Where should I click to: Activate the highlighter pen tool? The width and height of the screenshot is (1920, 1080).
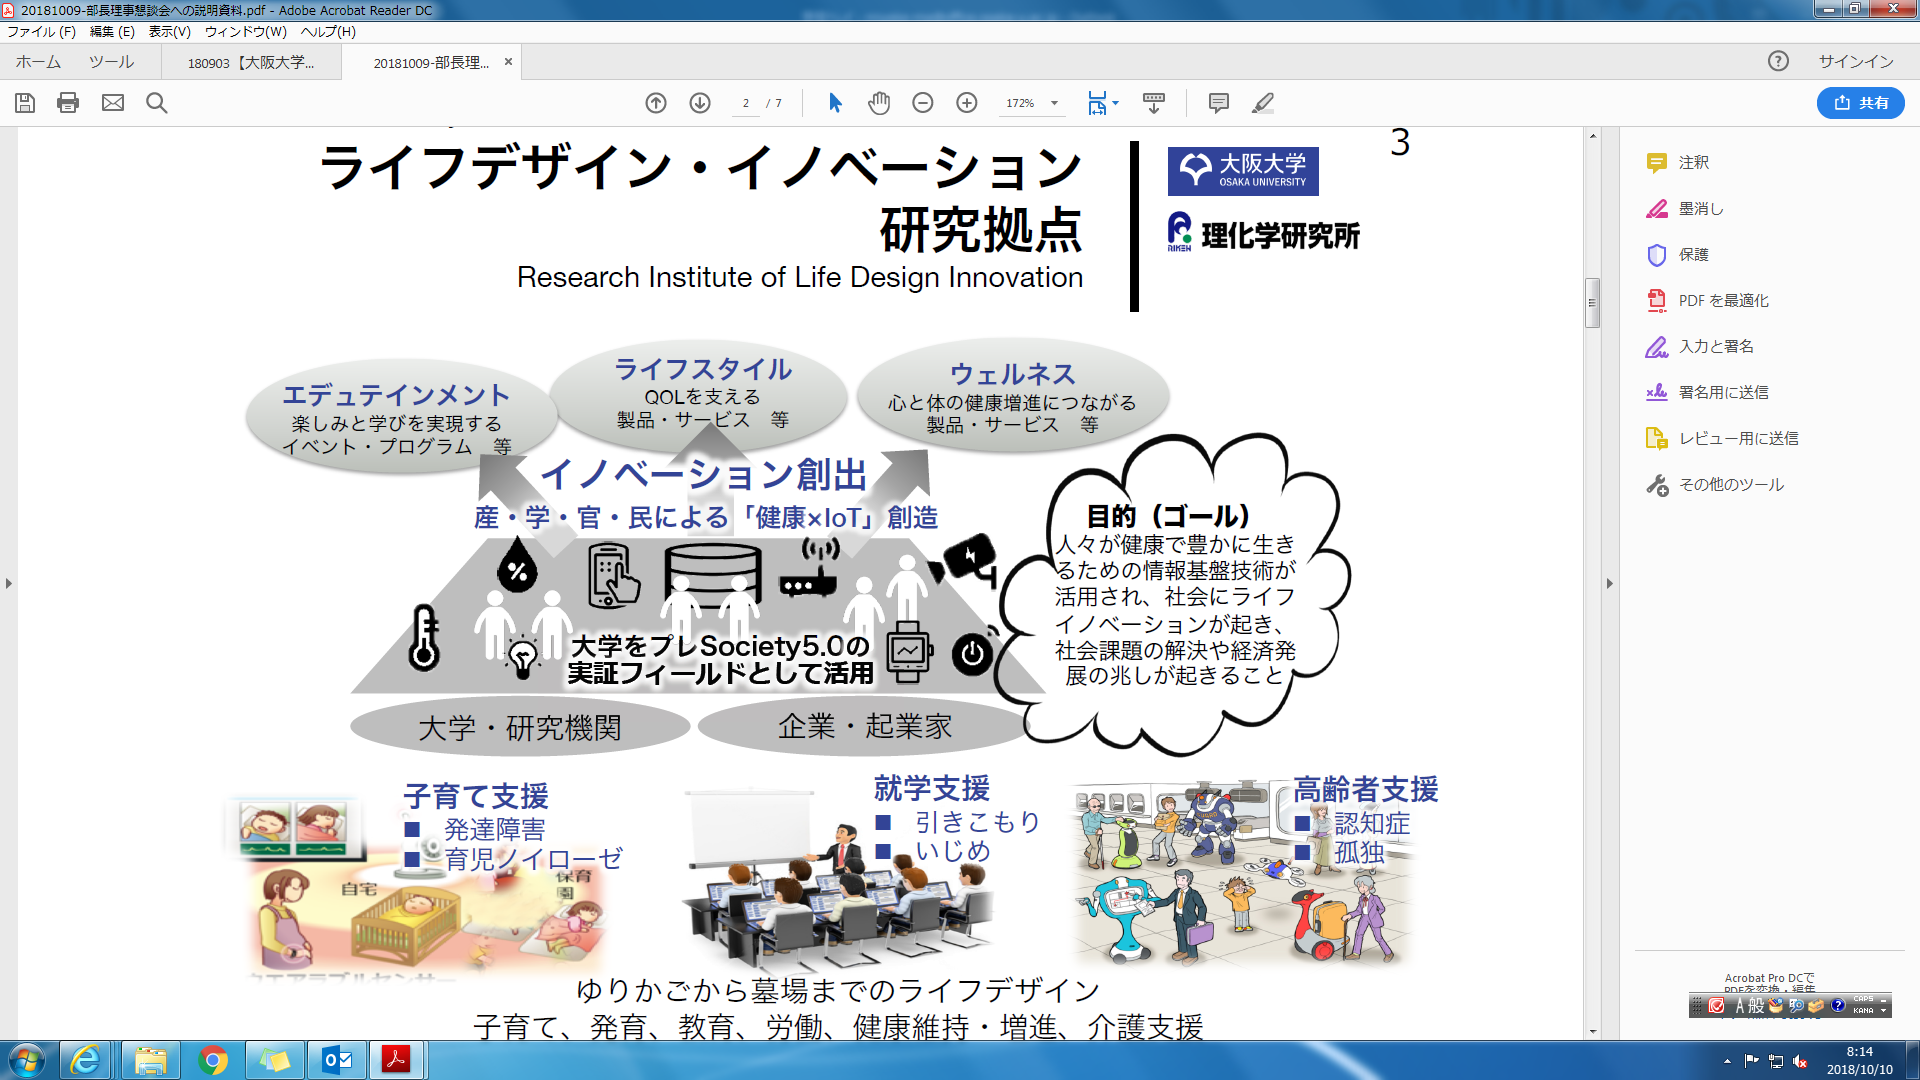tap(1263, 103)
